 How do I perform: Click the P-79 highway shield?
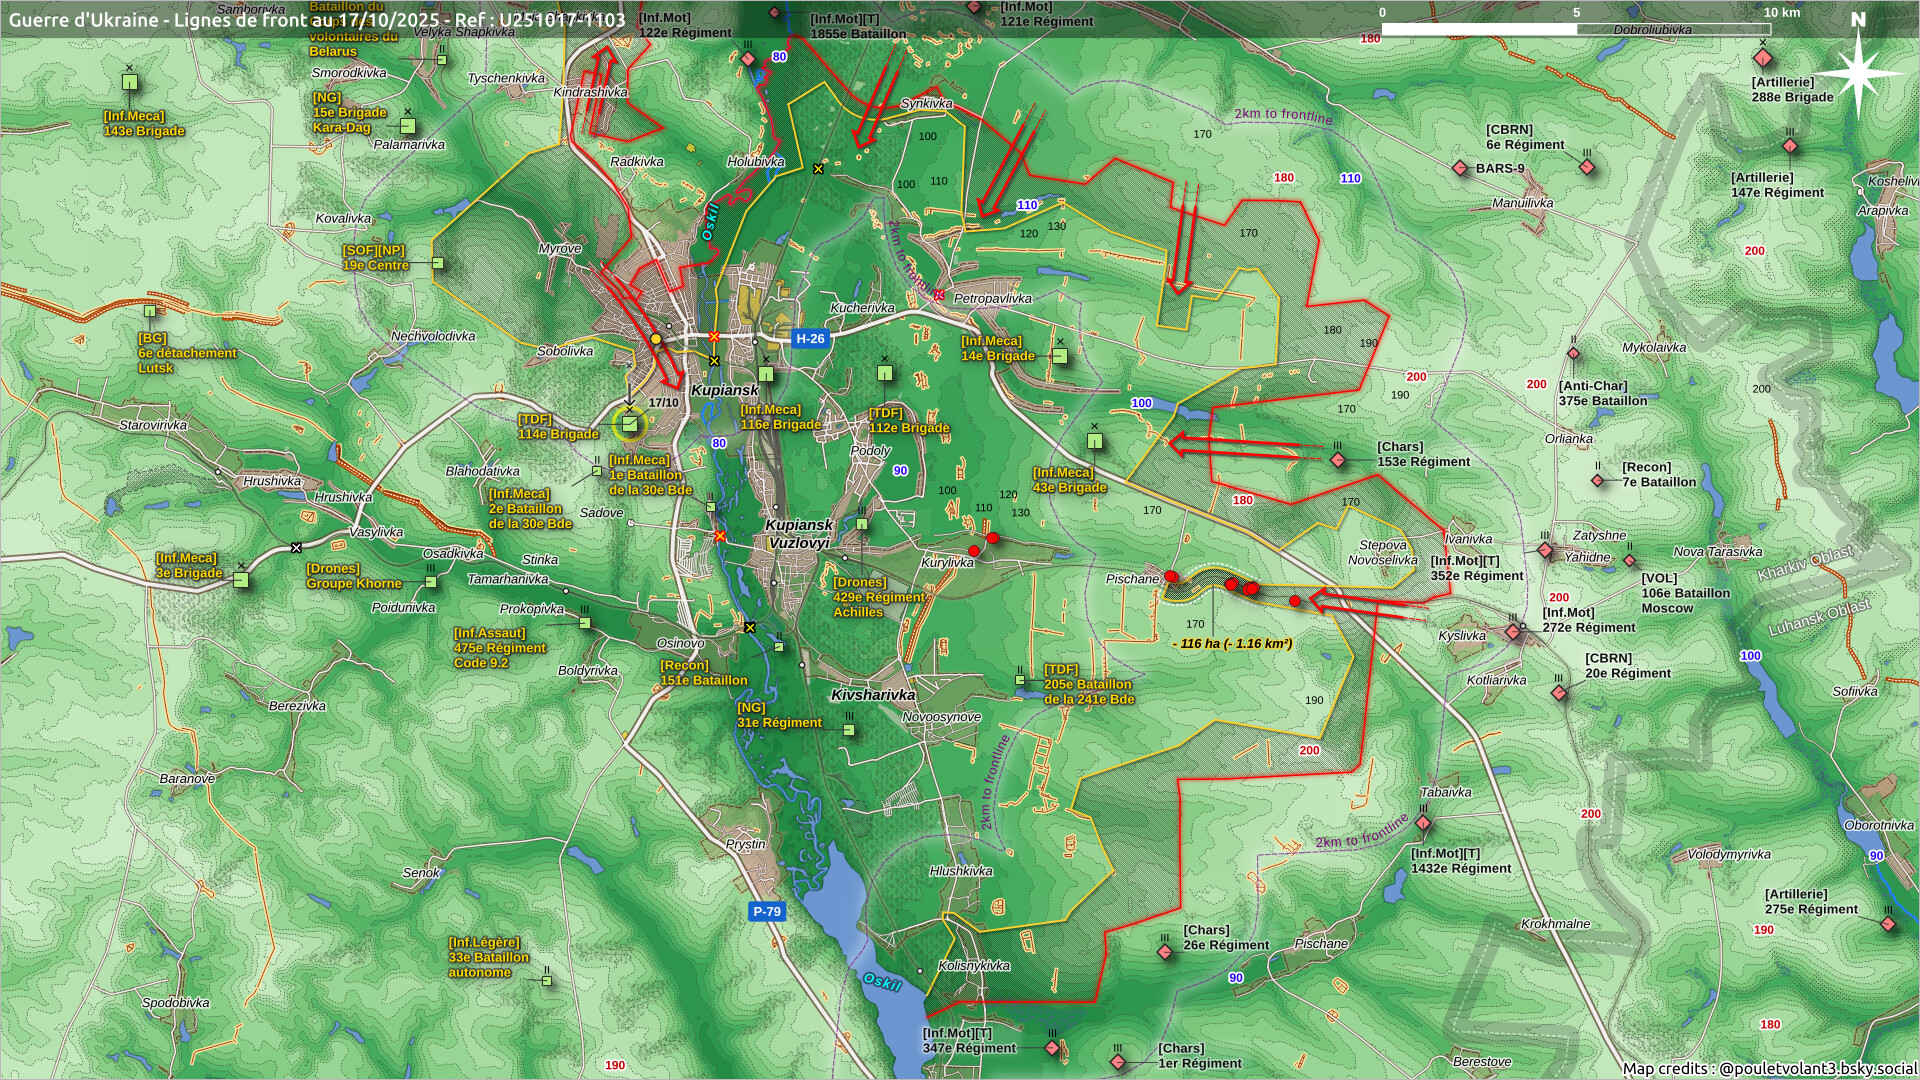[766, 911]
